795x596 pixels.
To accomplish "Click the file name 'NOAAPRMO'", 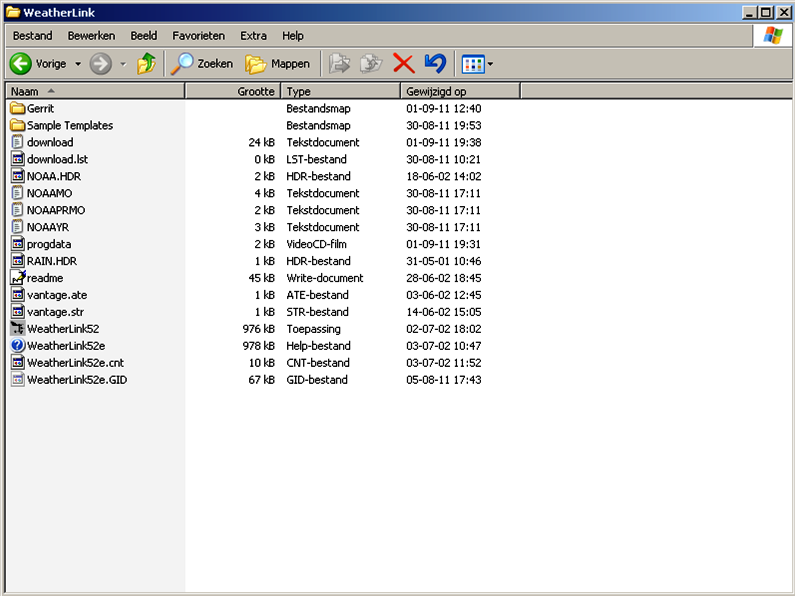I will click(x=56, y=210).
